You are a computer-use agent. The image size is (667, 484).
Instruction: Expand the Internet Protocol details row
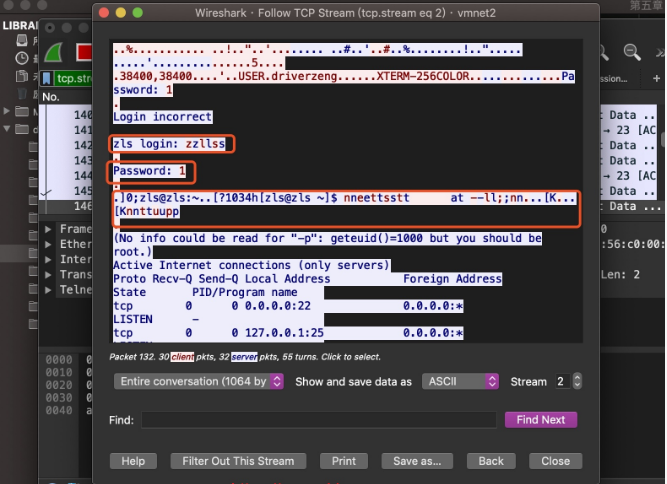pyautogui.click(x=48, y=259)
